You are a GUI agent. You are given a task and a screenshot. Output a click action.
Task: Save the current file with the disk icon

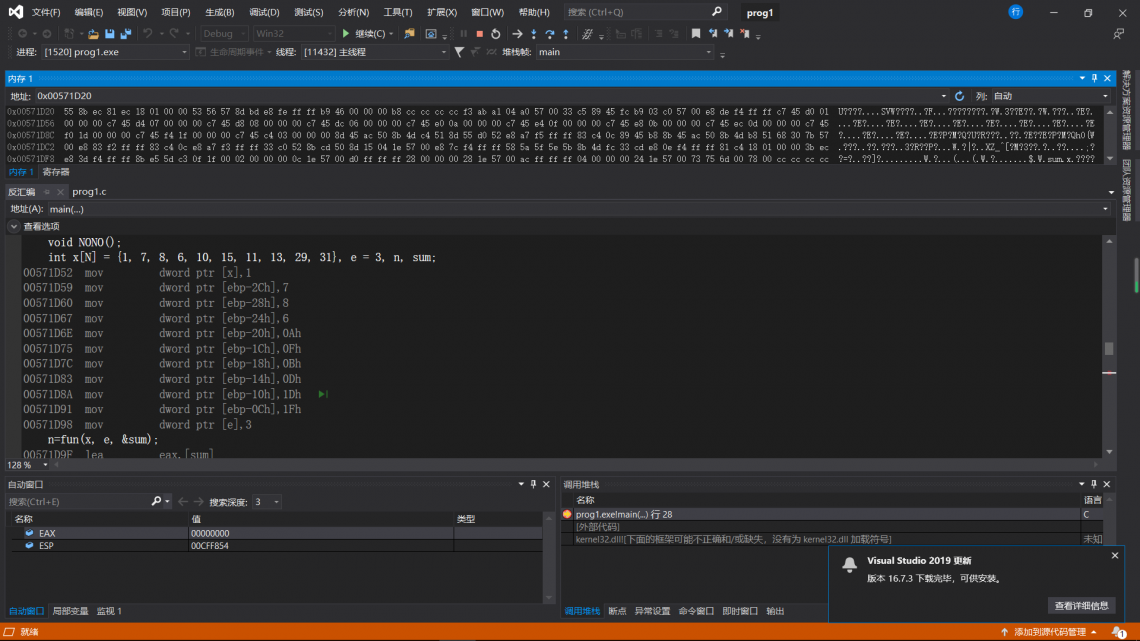(110, 34)
